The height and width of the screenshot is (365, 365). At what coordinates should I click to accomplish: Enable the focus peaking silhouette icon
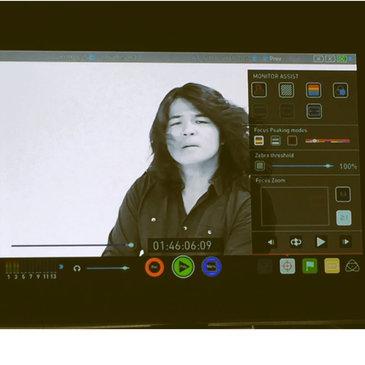(259, 90)
